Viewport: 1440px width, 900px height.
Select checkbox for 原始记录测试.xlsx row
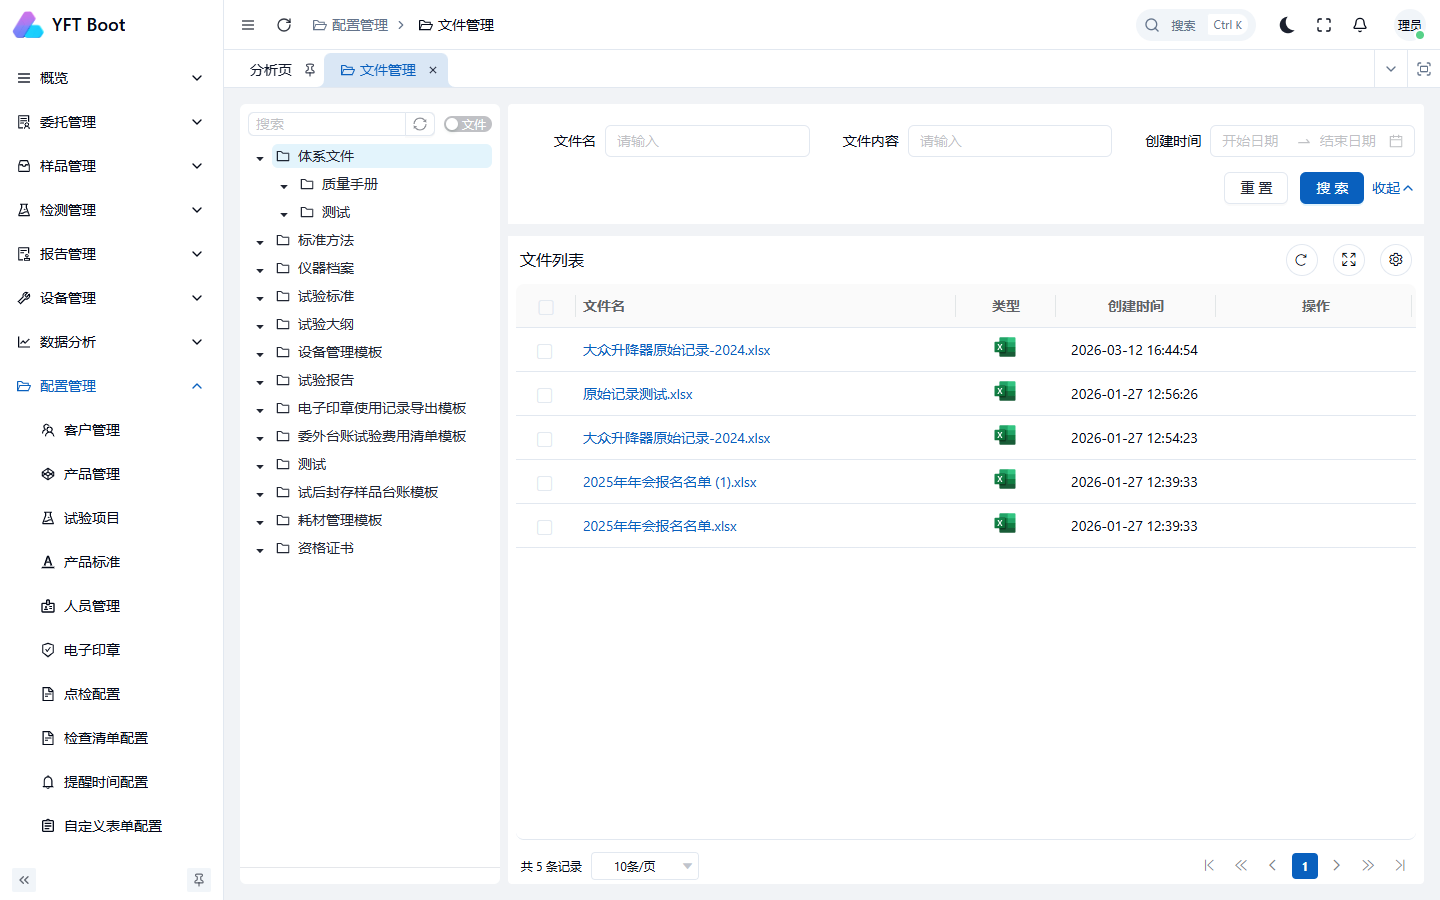click(545, 395)
